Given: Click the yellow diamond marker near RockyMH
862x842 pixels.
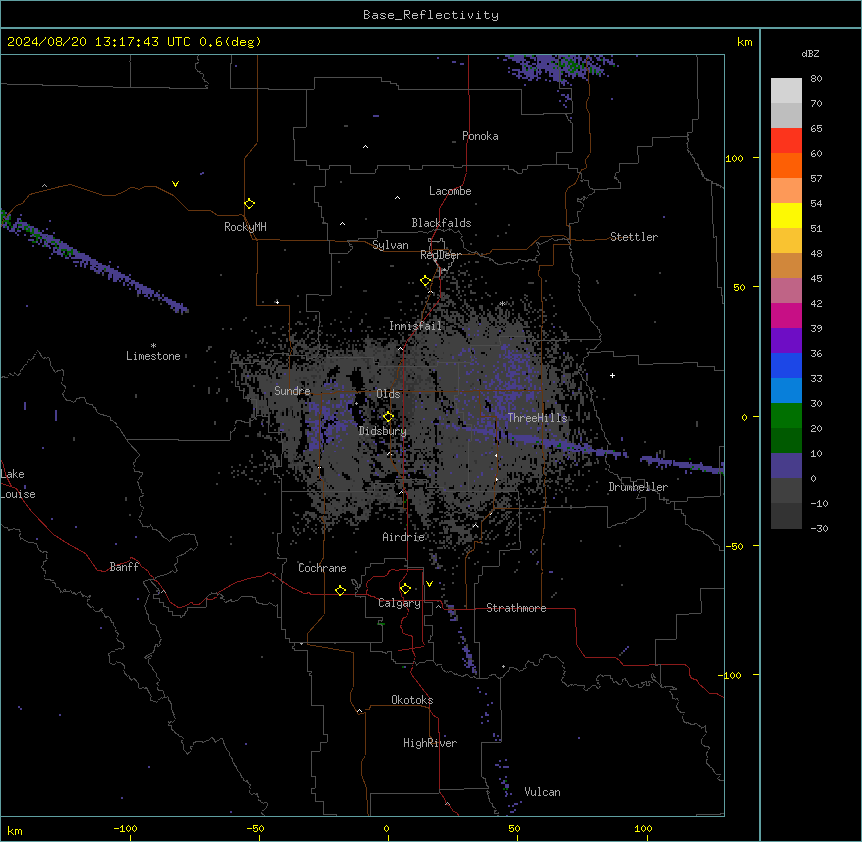Looking at the screenshot, I should tap(249, 204).
